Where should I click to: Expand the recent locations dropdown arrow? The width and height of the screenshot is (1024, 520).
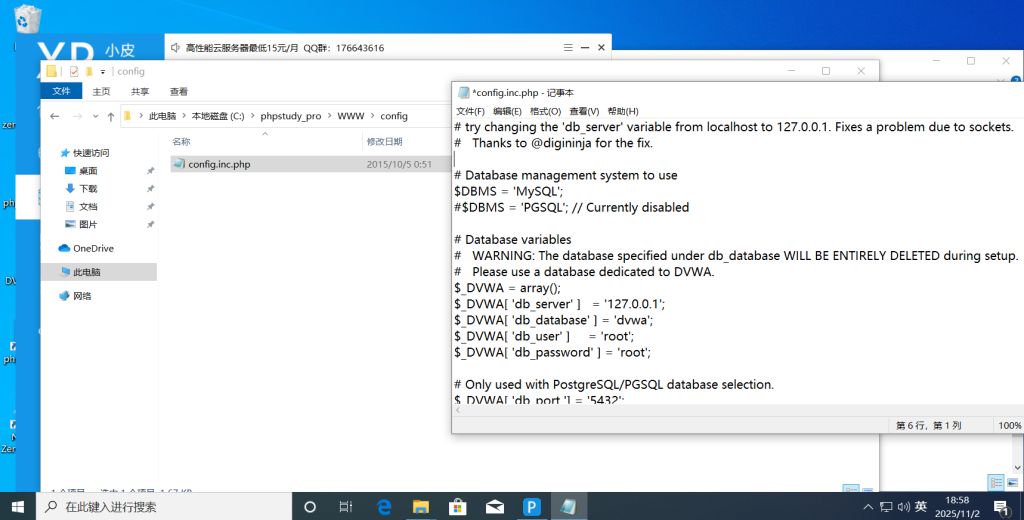(90, 116)
